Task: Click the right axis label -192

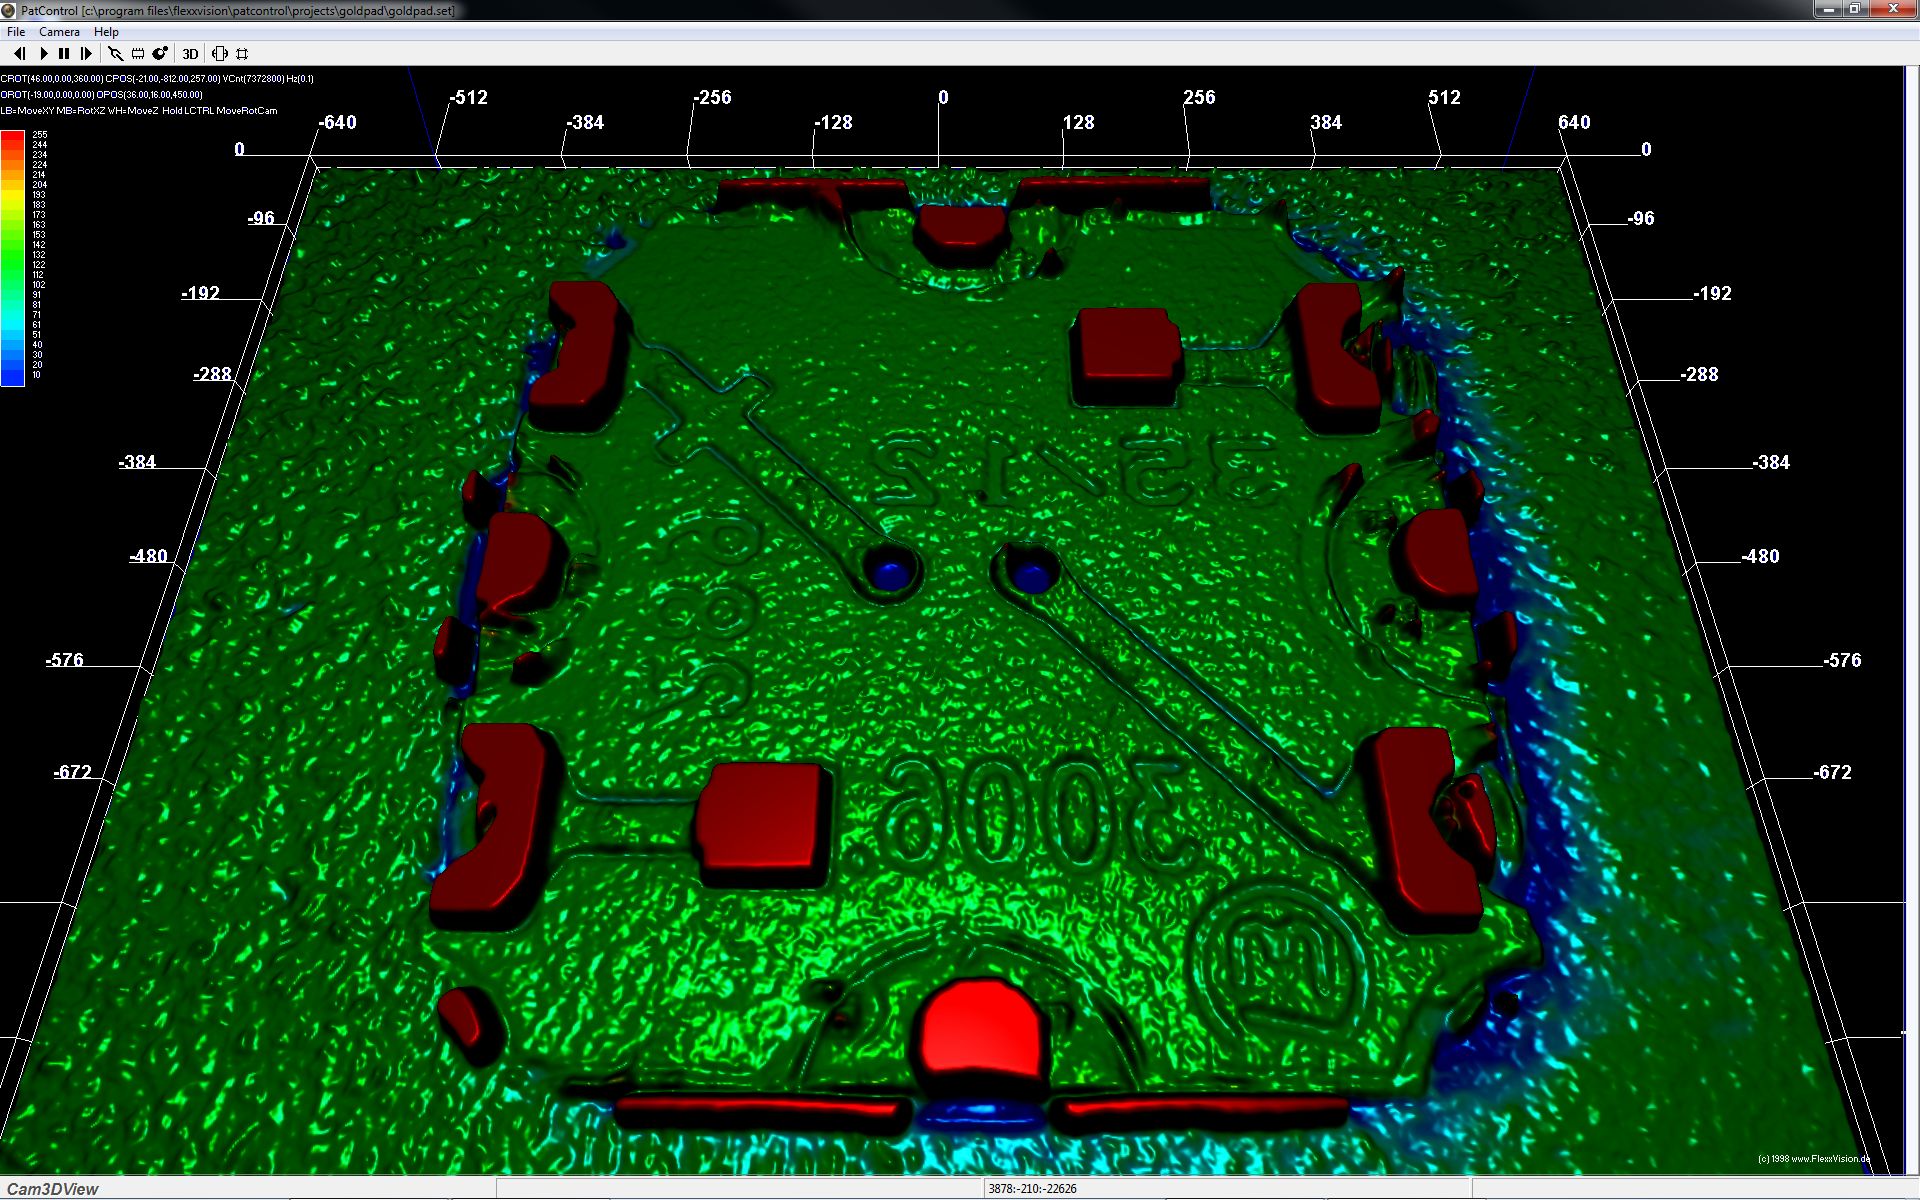Action: 1712,293
